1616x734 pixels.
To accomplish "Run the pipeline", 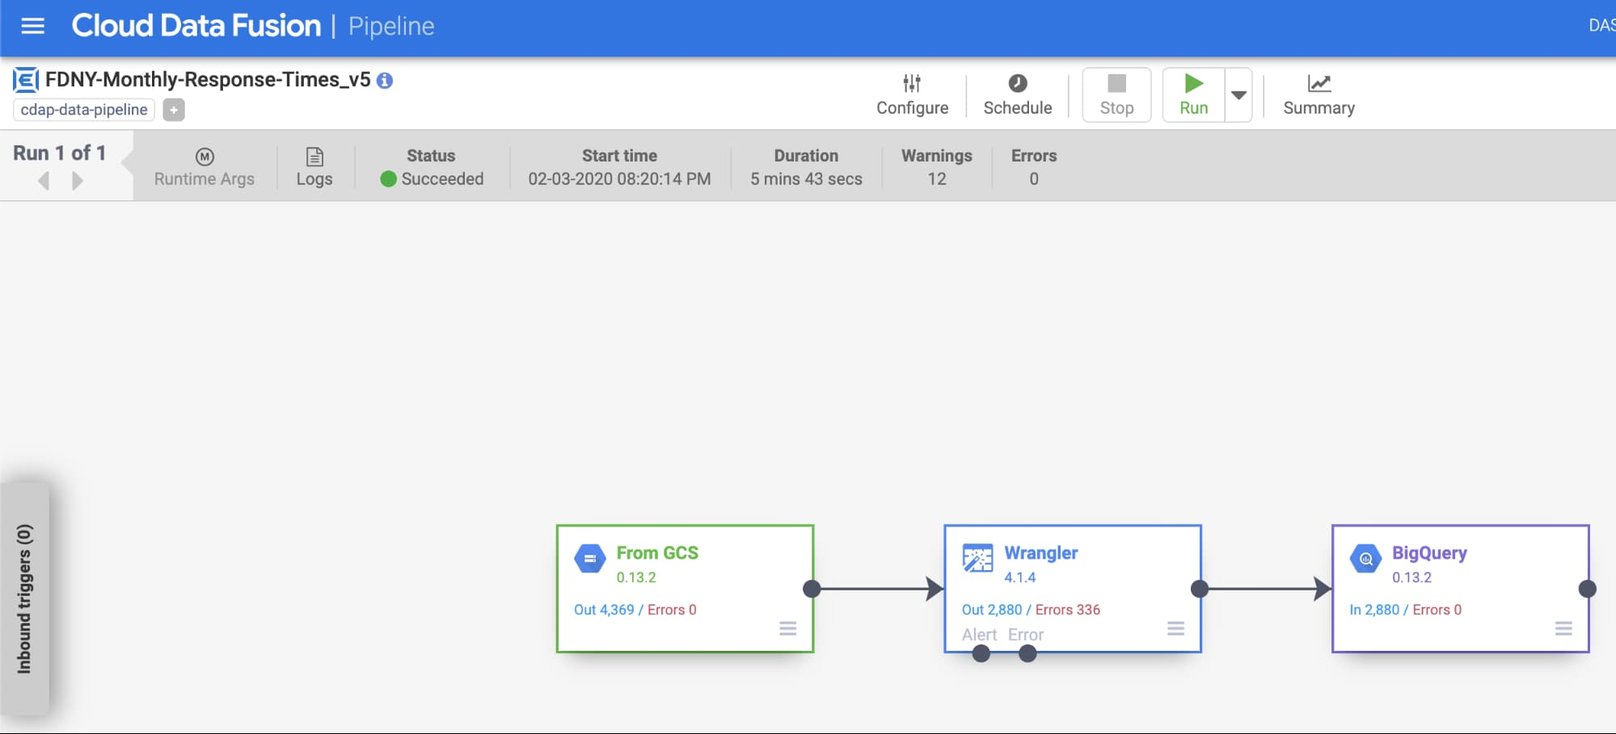I will 1194,95.
